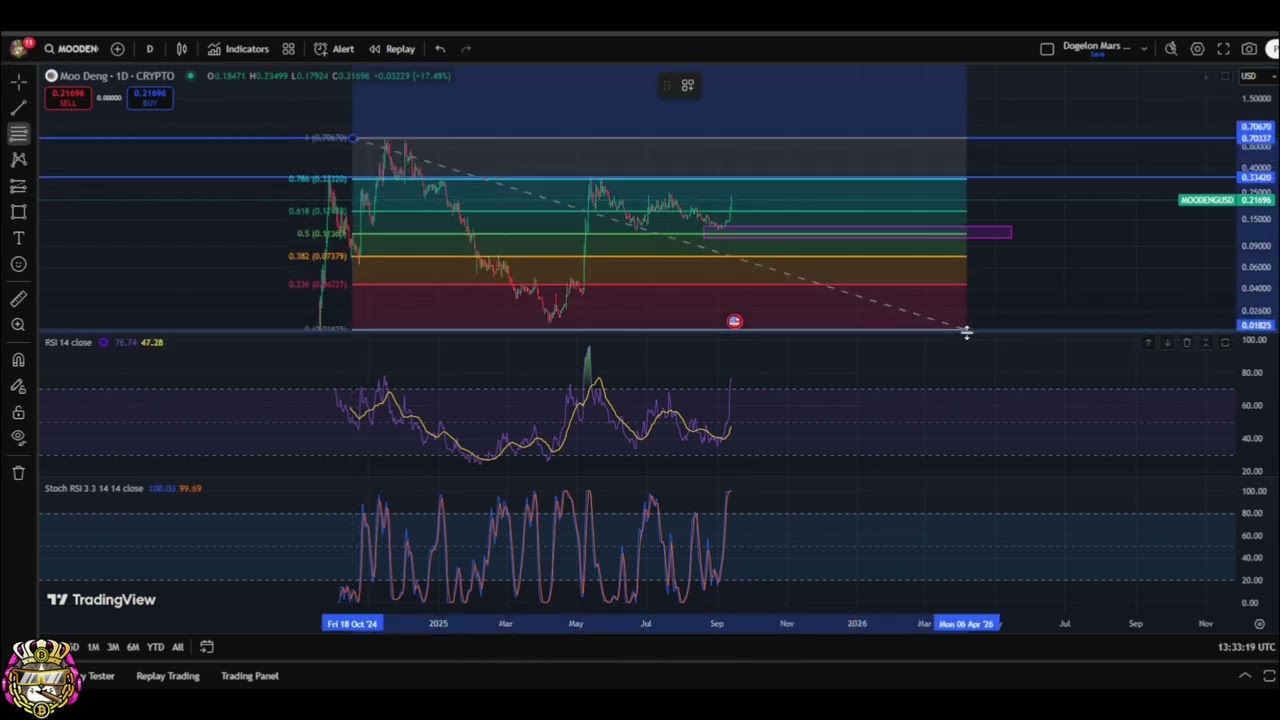
Task: Undo the last chart action
Action: (x=440, y=48)
